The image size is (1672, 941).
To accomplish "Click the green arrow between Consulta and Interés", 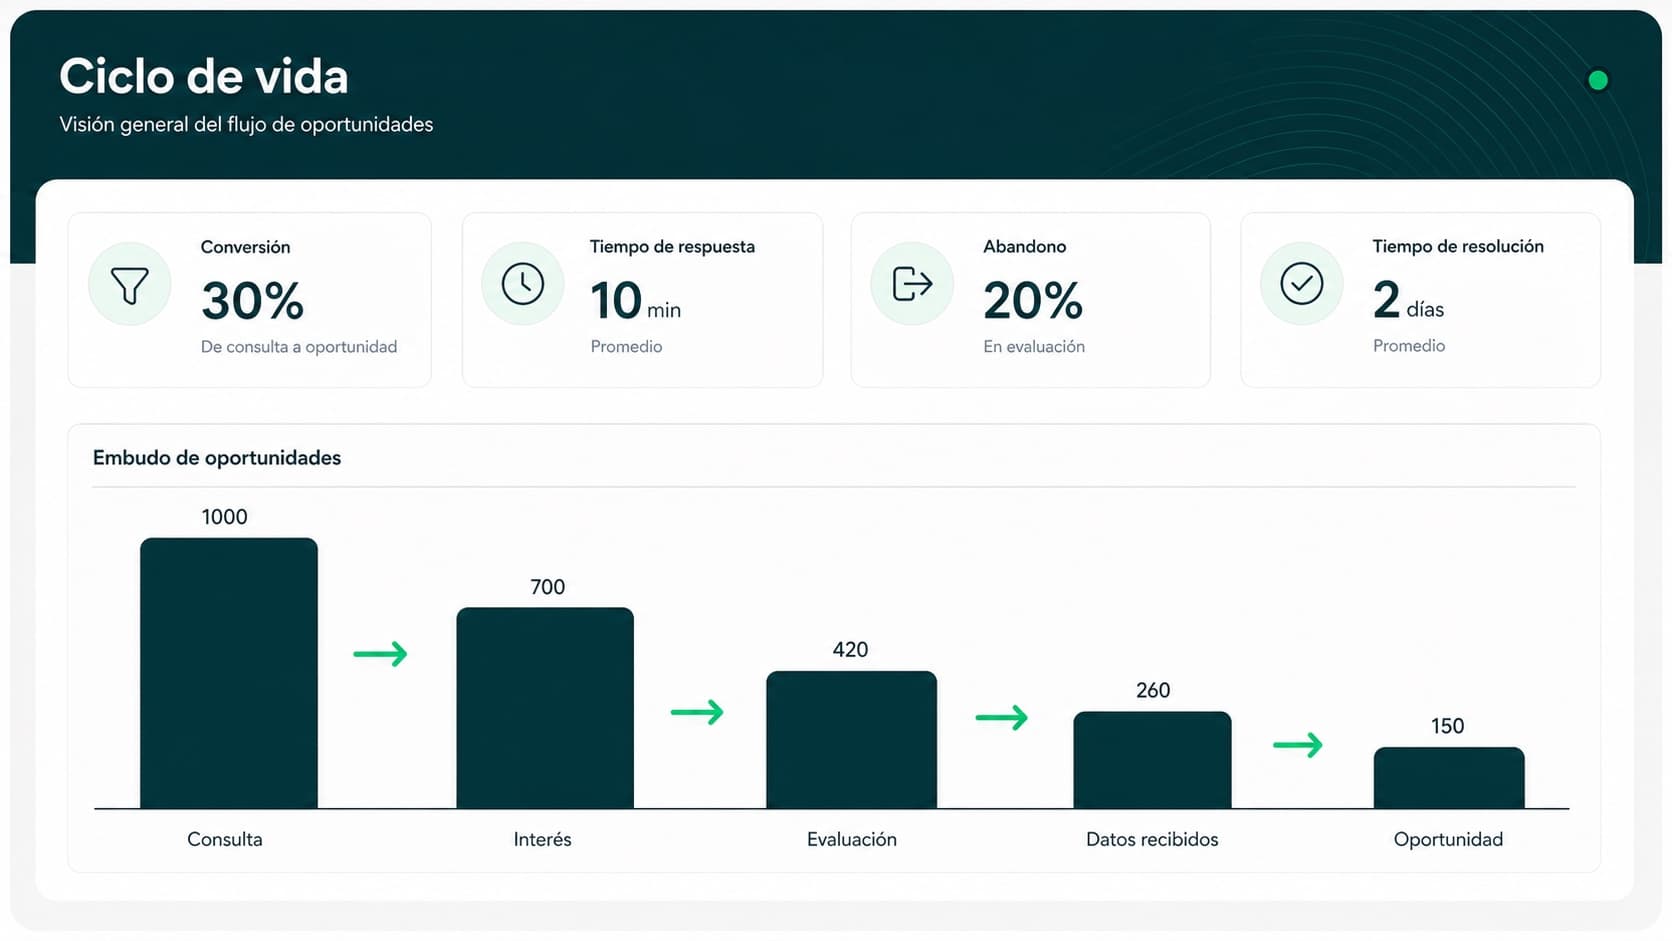I will tap(381, 654).
